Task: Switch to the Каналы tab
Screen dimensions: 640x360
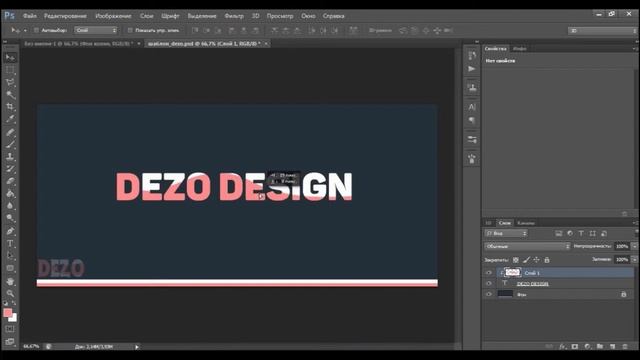Action: point(525,223)
